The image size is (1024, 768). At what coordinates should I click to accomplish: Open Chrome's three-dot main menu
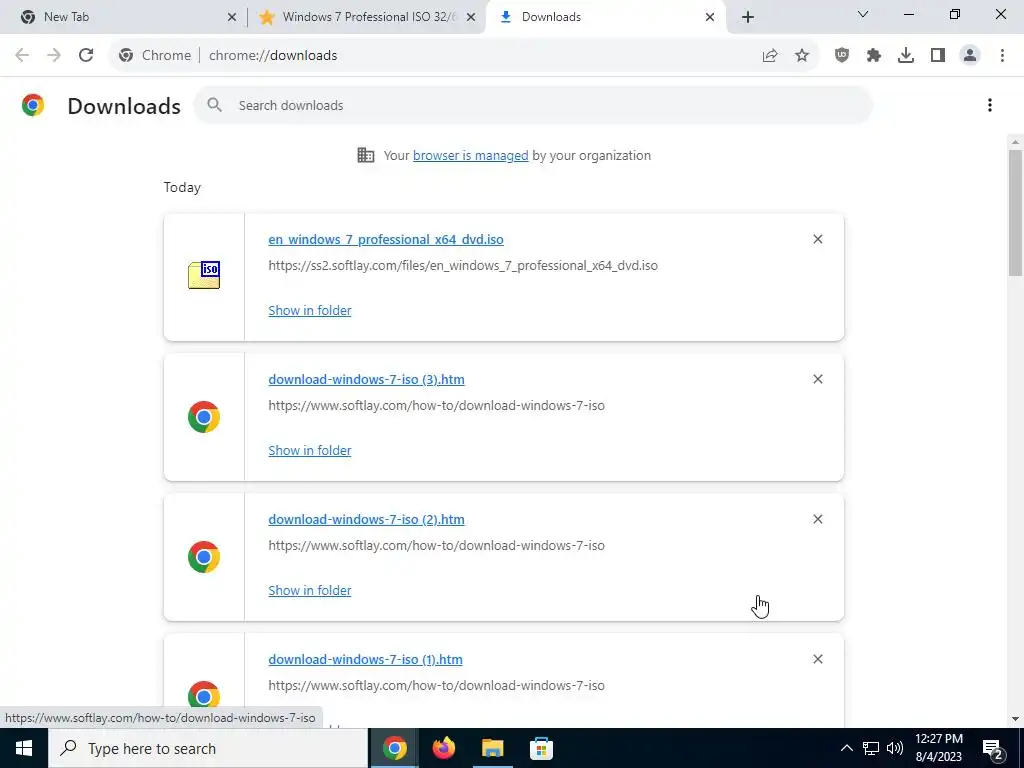coord(1002,56)
